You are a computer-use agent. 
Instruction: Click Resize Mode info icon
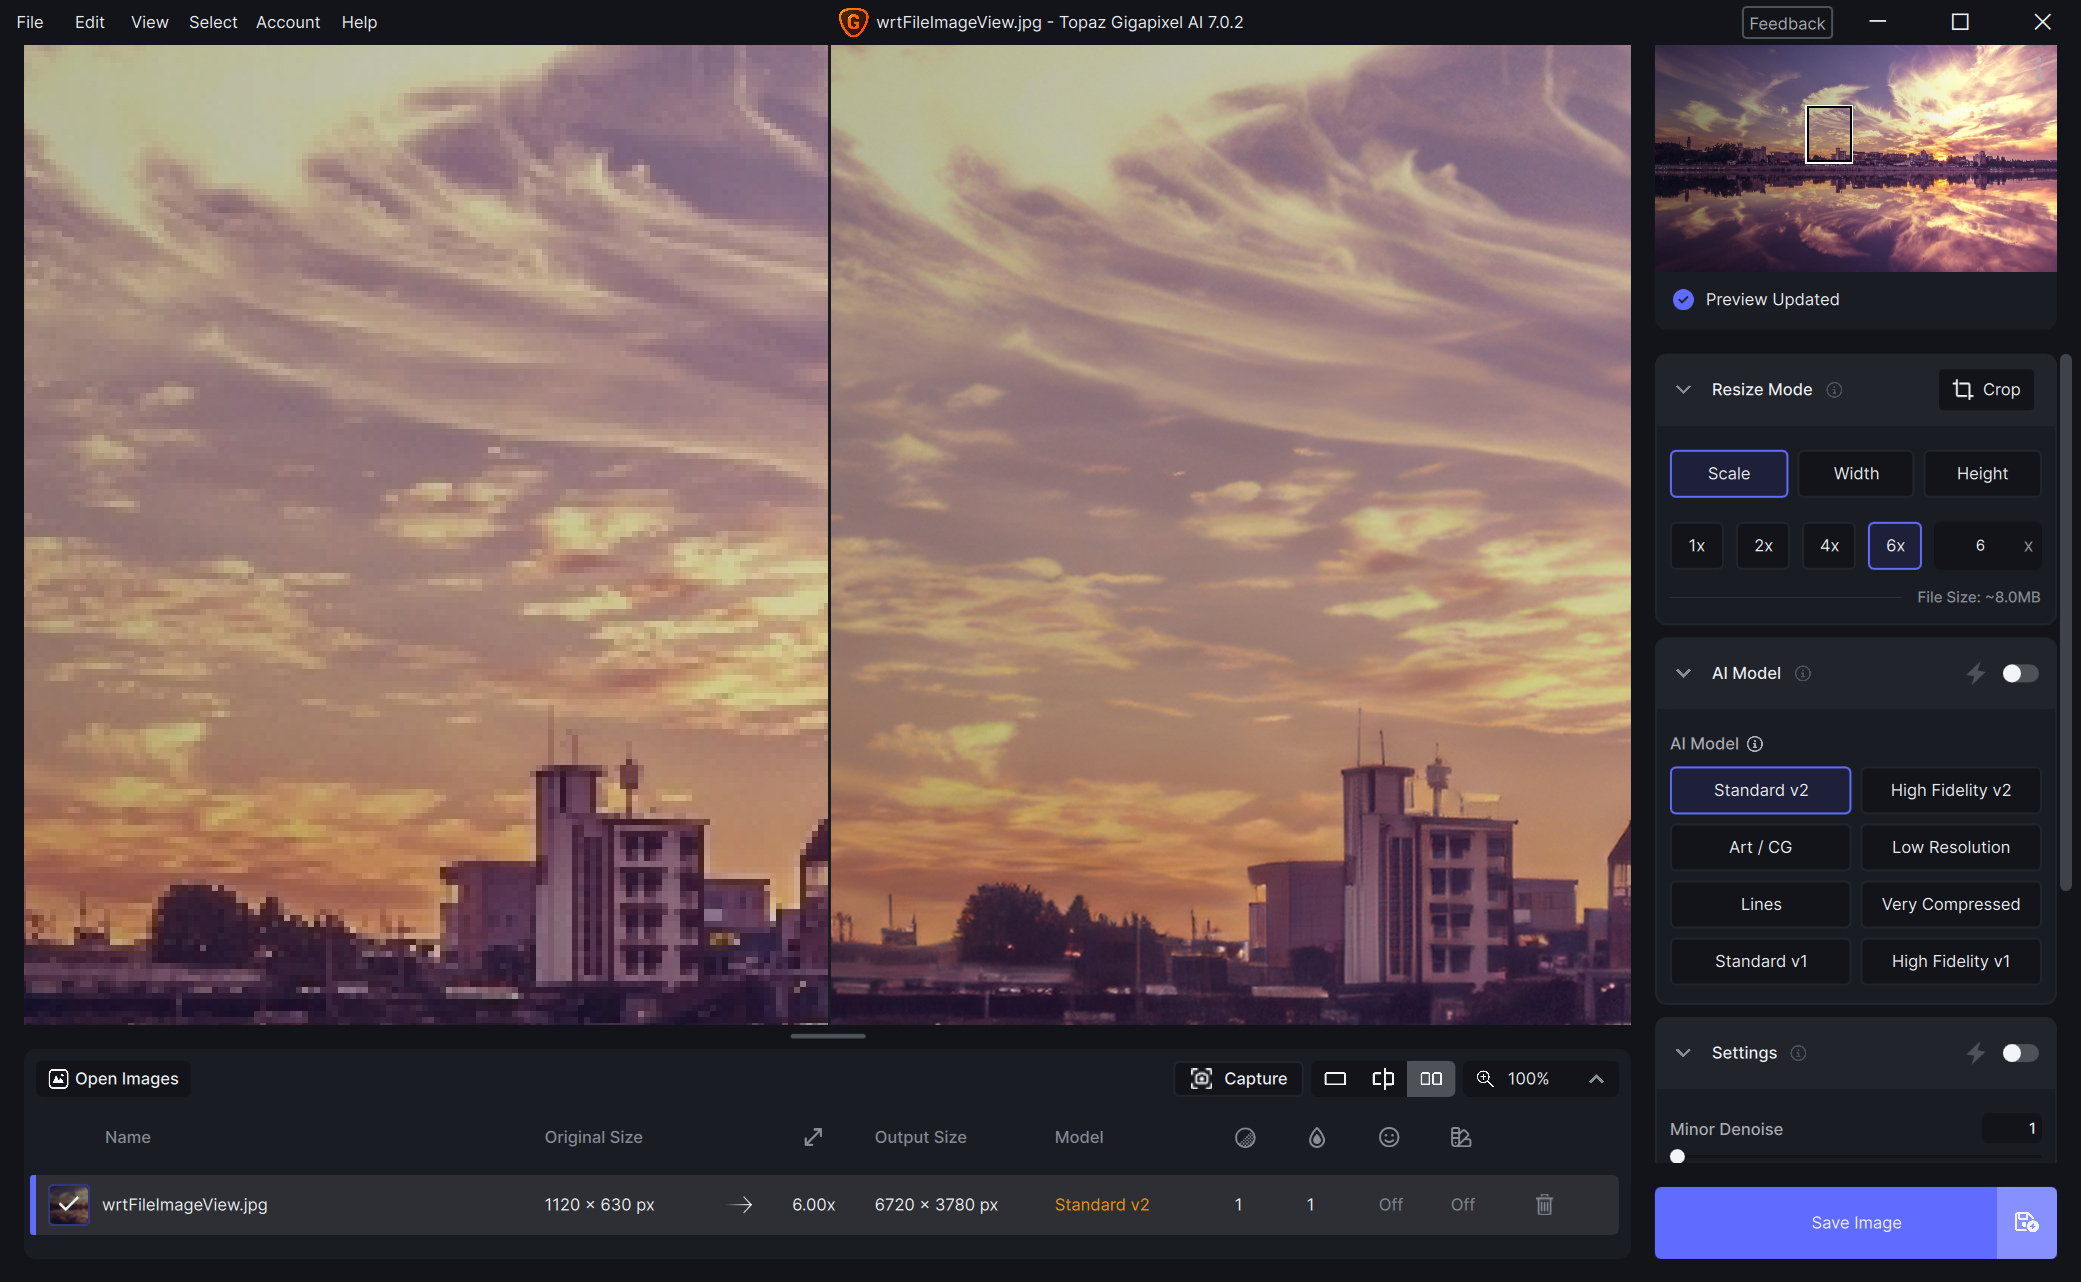[1834, 390]
